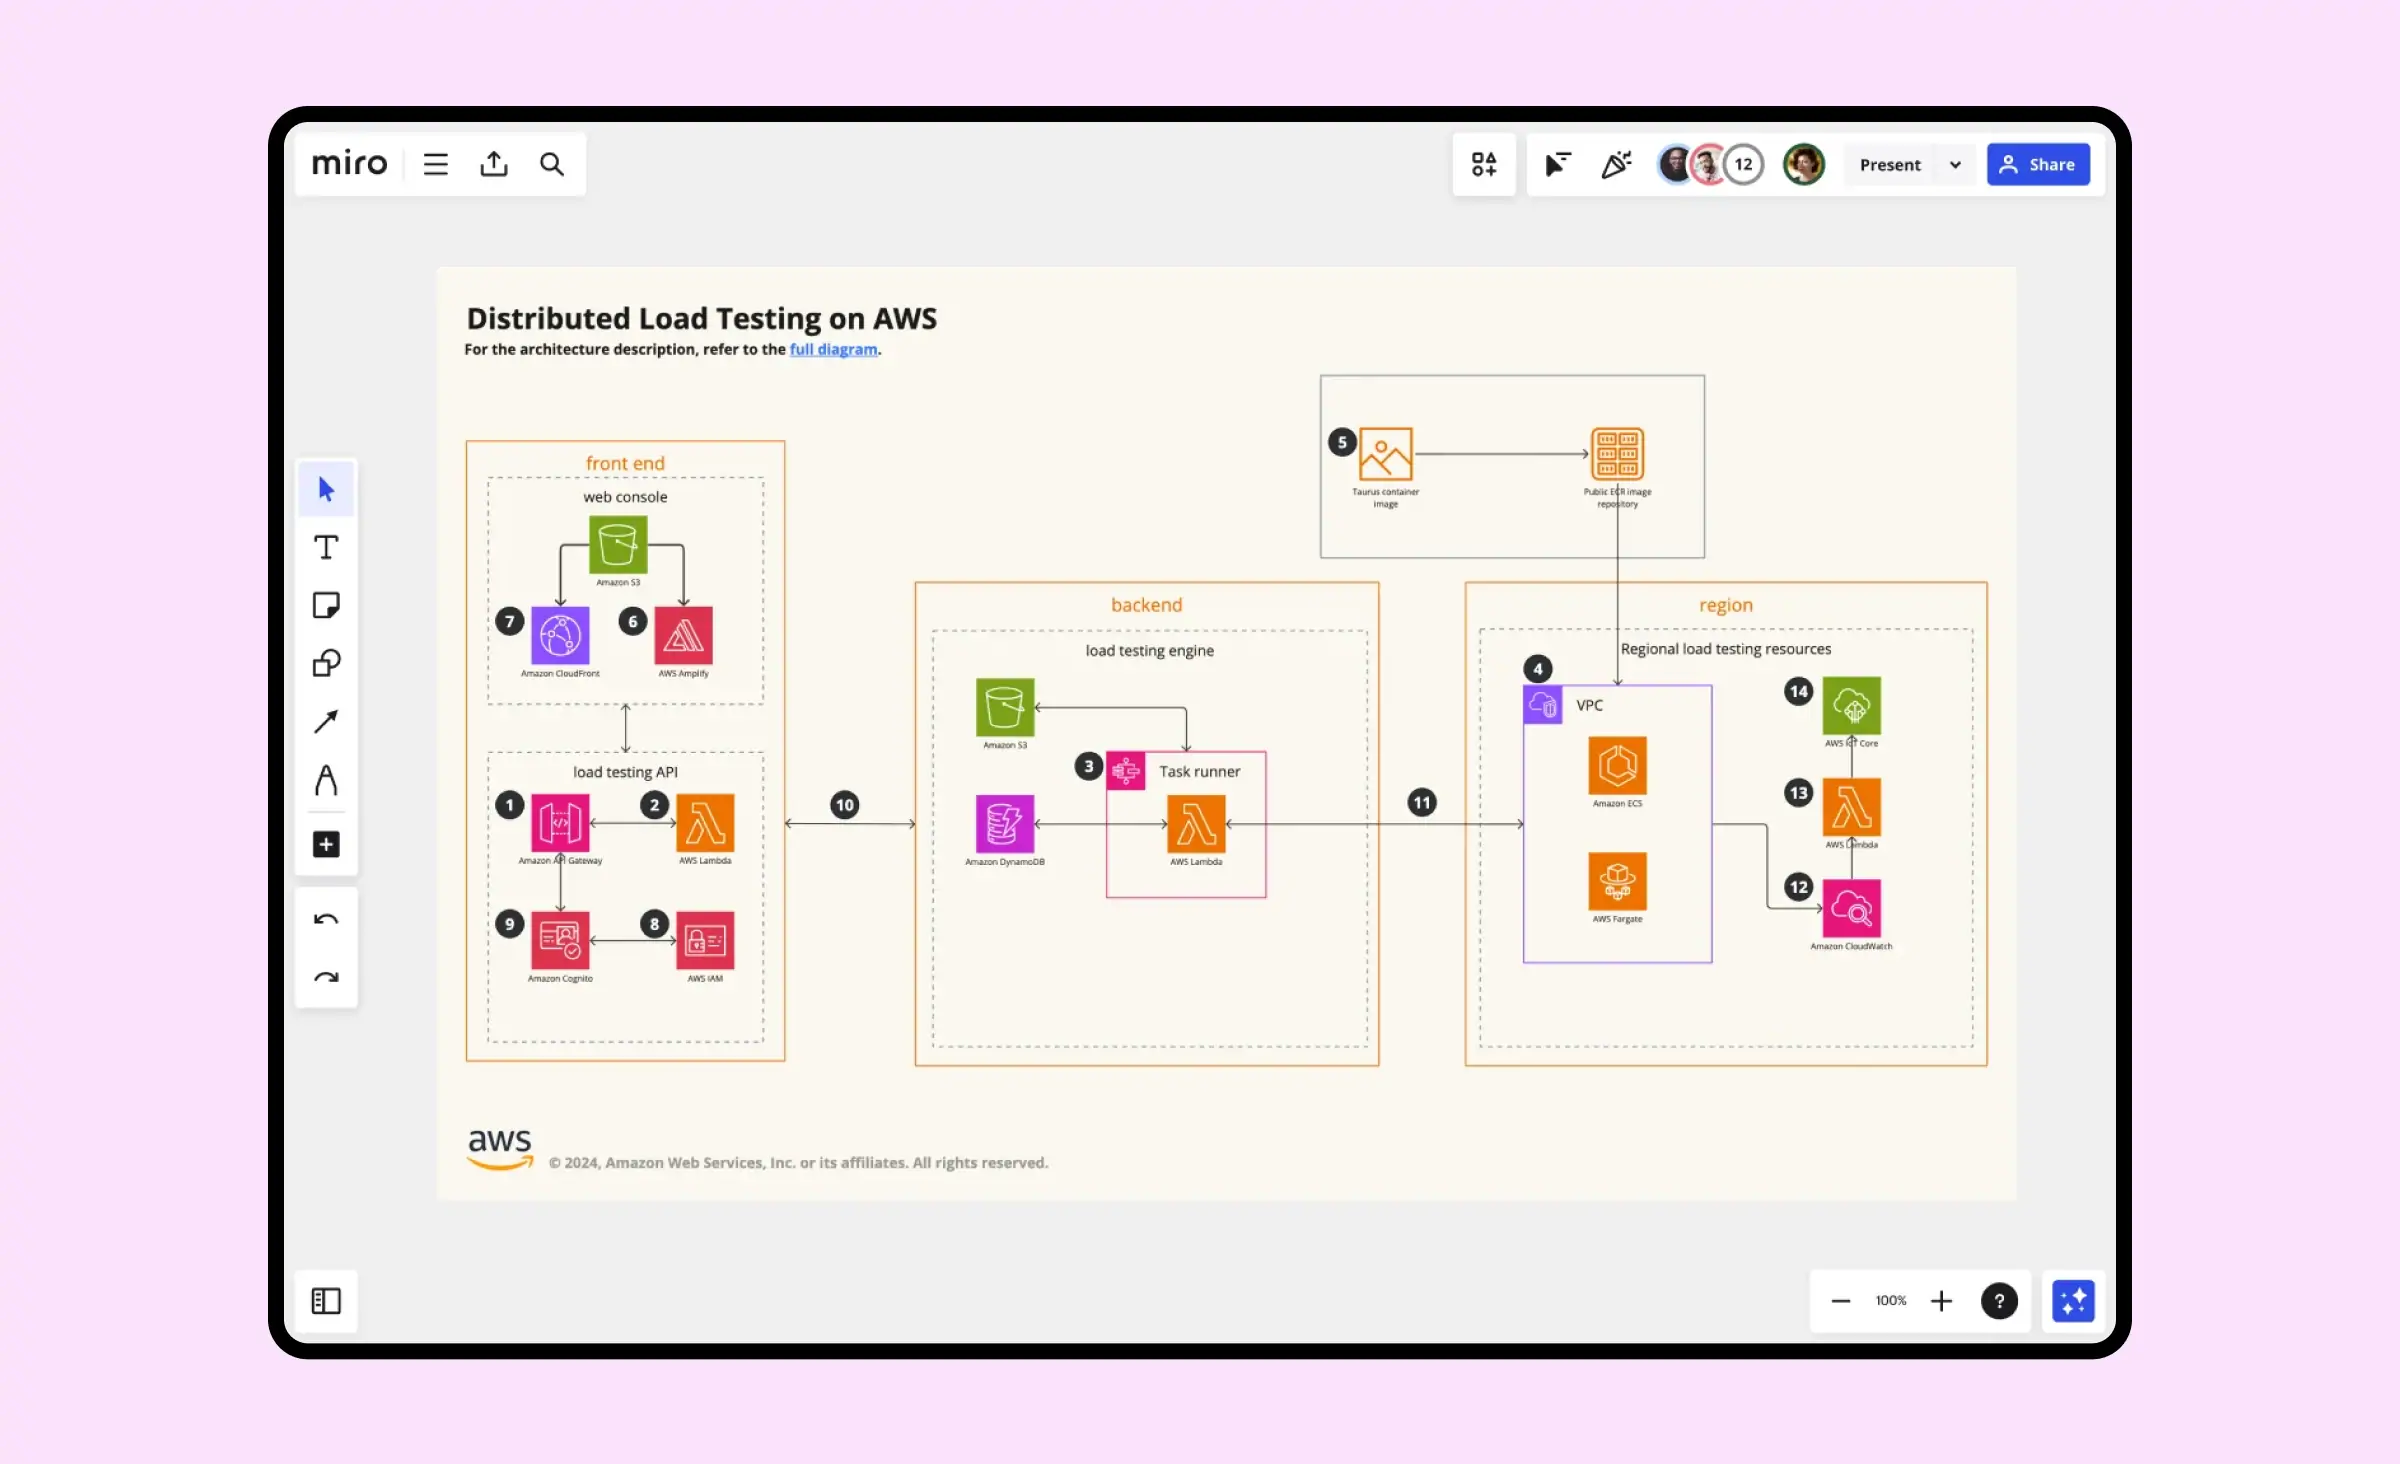Click the region AWS Lambda icon
Screen dimensions: 2400x1464
coord(1851,807)
